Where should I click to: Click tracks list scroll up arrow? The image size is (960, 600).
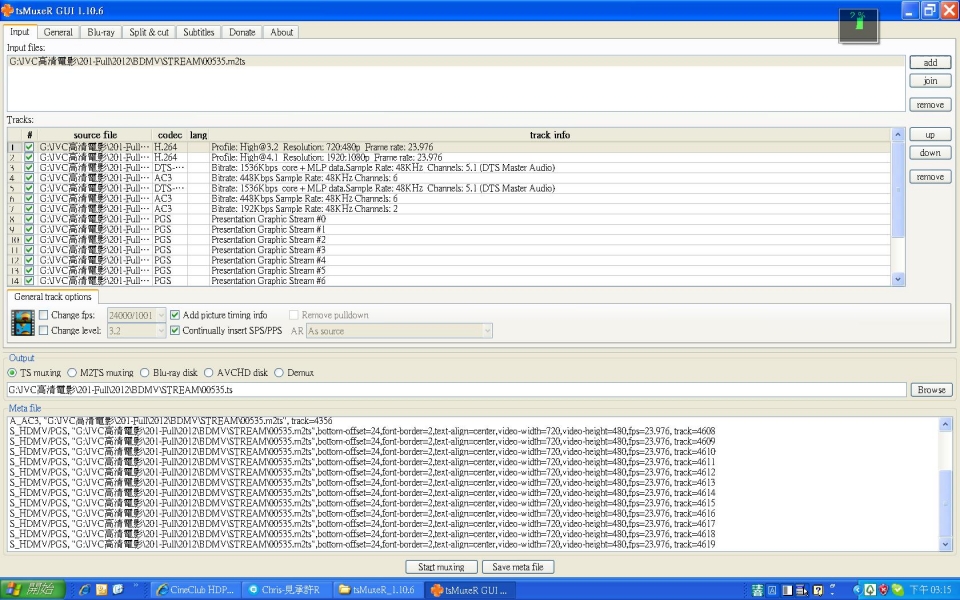point(898,135)
